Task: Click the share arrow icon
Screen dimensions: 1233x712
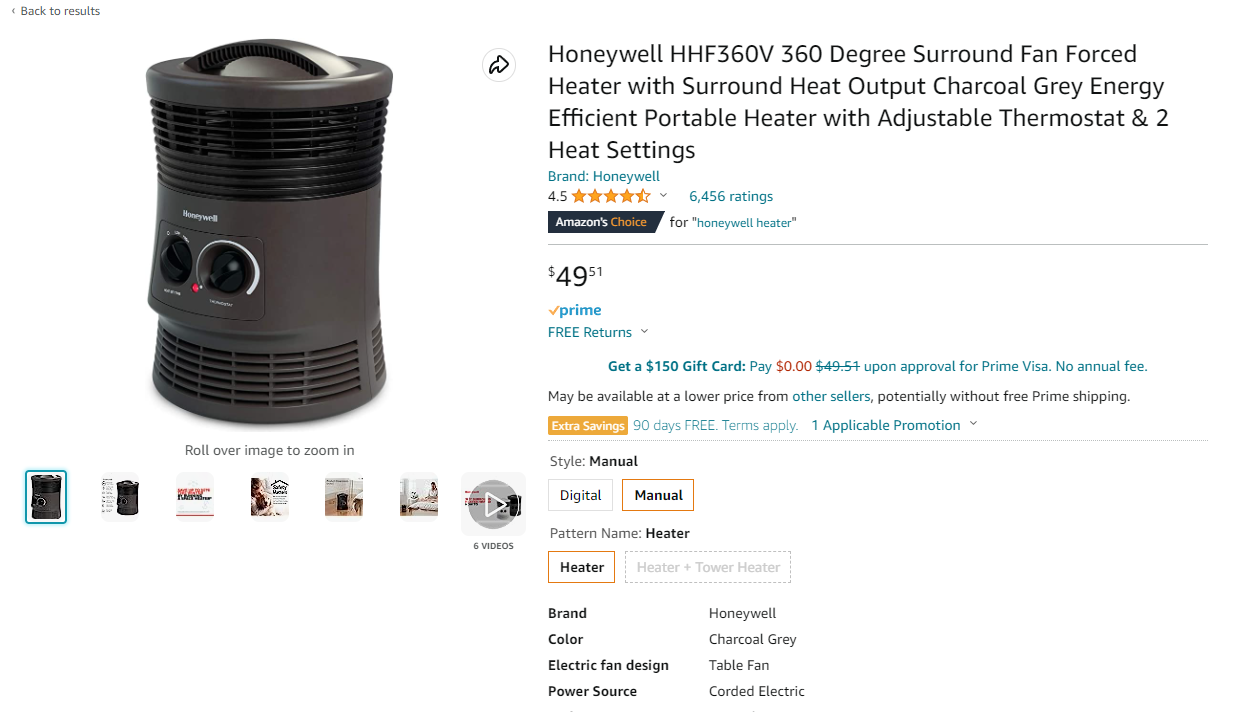Action: click(x=498, y=66)
